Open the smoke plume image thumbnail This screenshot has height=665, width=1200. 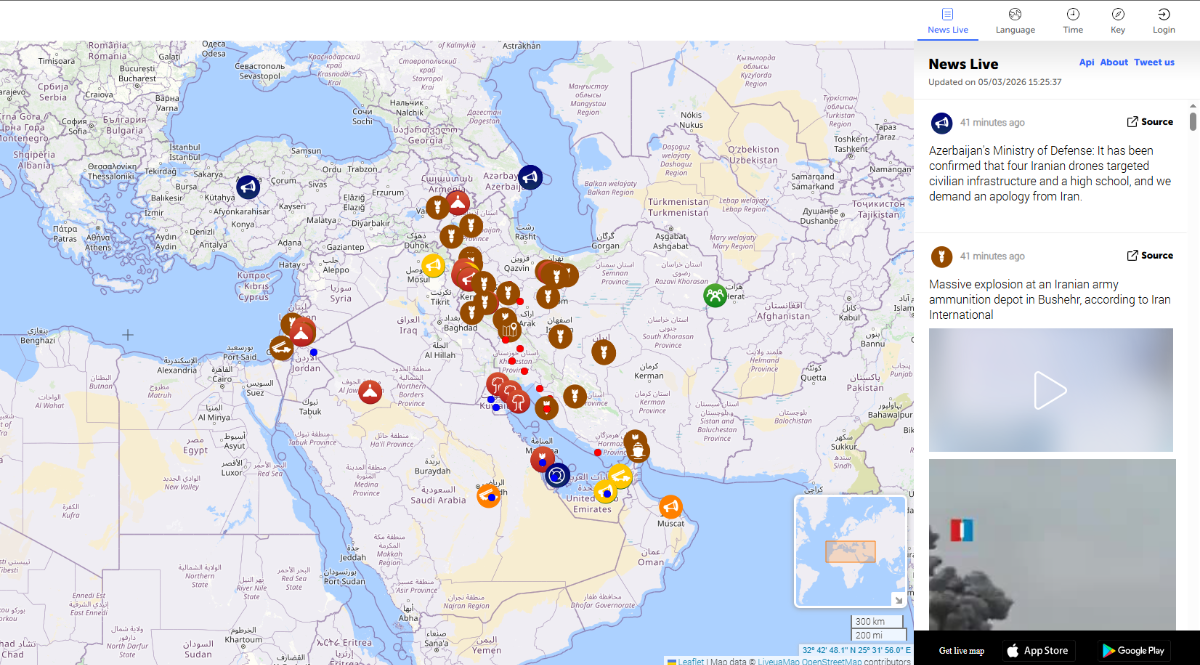(1052, 544)
